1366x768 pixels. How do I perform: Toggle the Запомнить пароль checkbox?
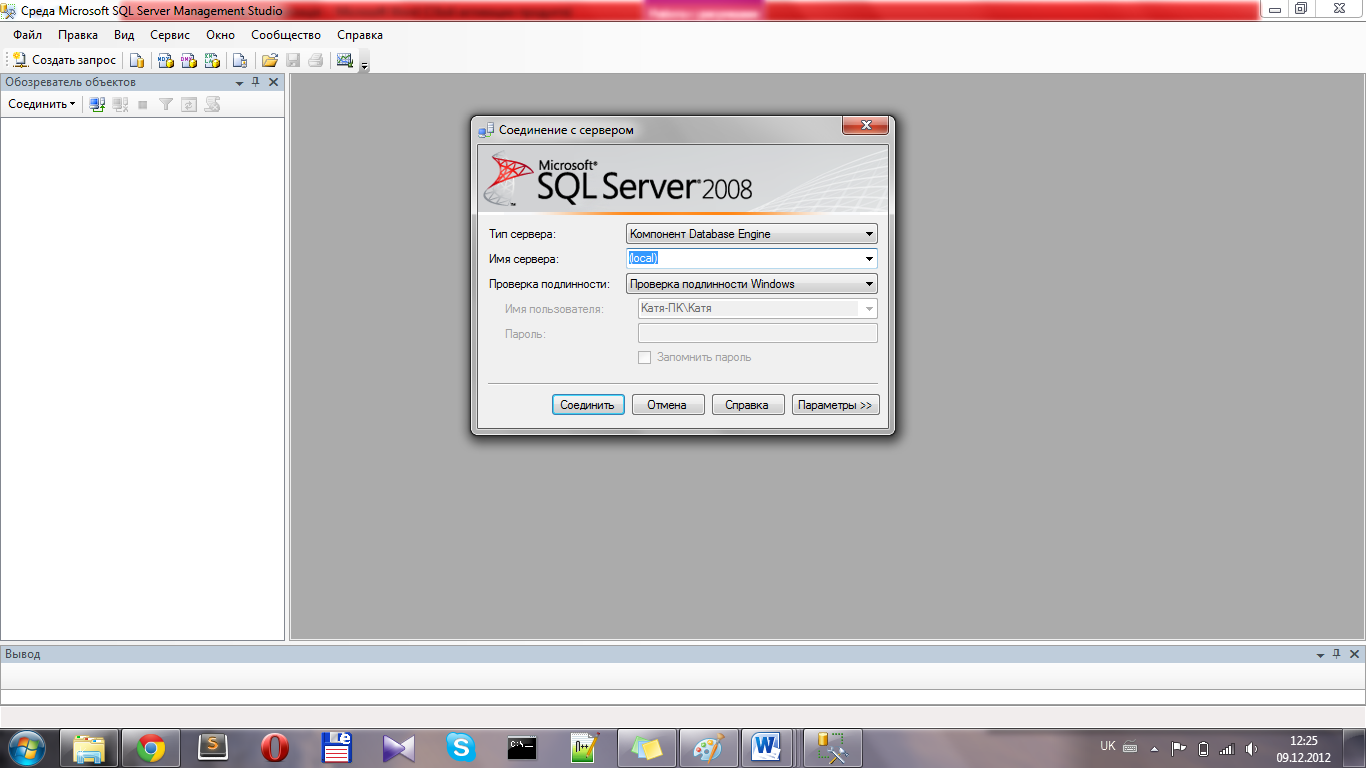(645, 357)
